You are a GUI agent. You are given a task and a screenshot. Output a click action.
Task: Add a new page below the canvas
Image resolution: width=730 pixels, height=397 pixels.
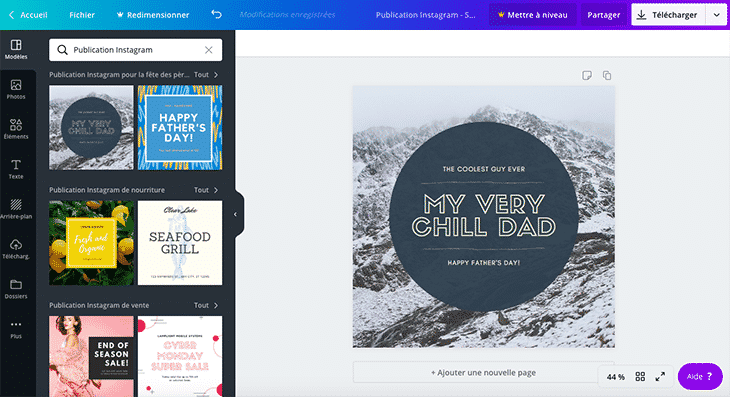tap(483, 372)
